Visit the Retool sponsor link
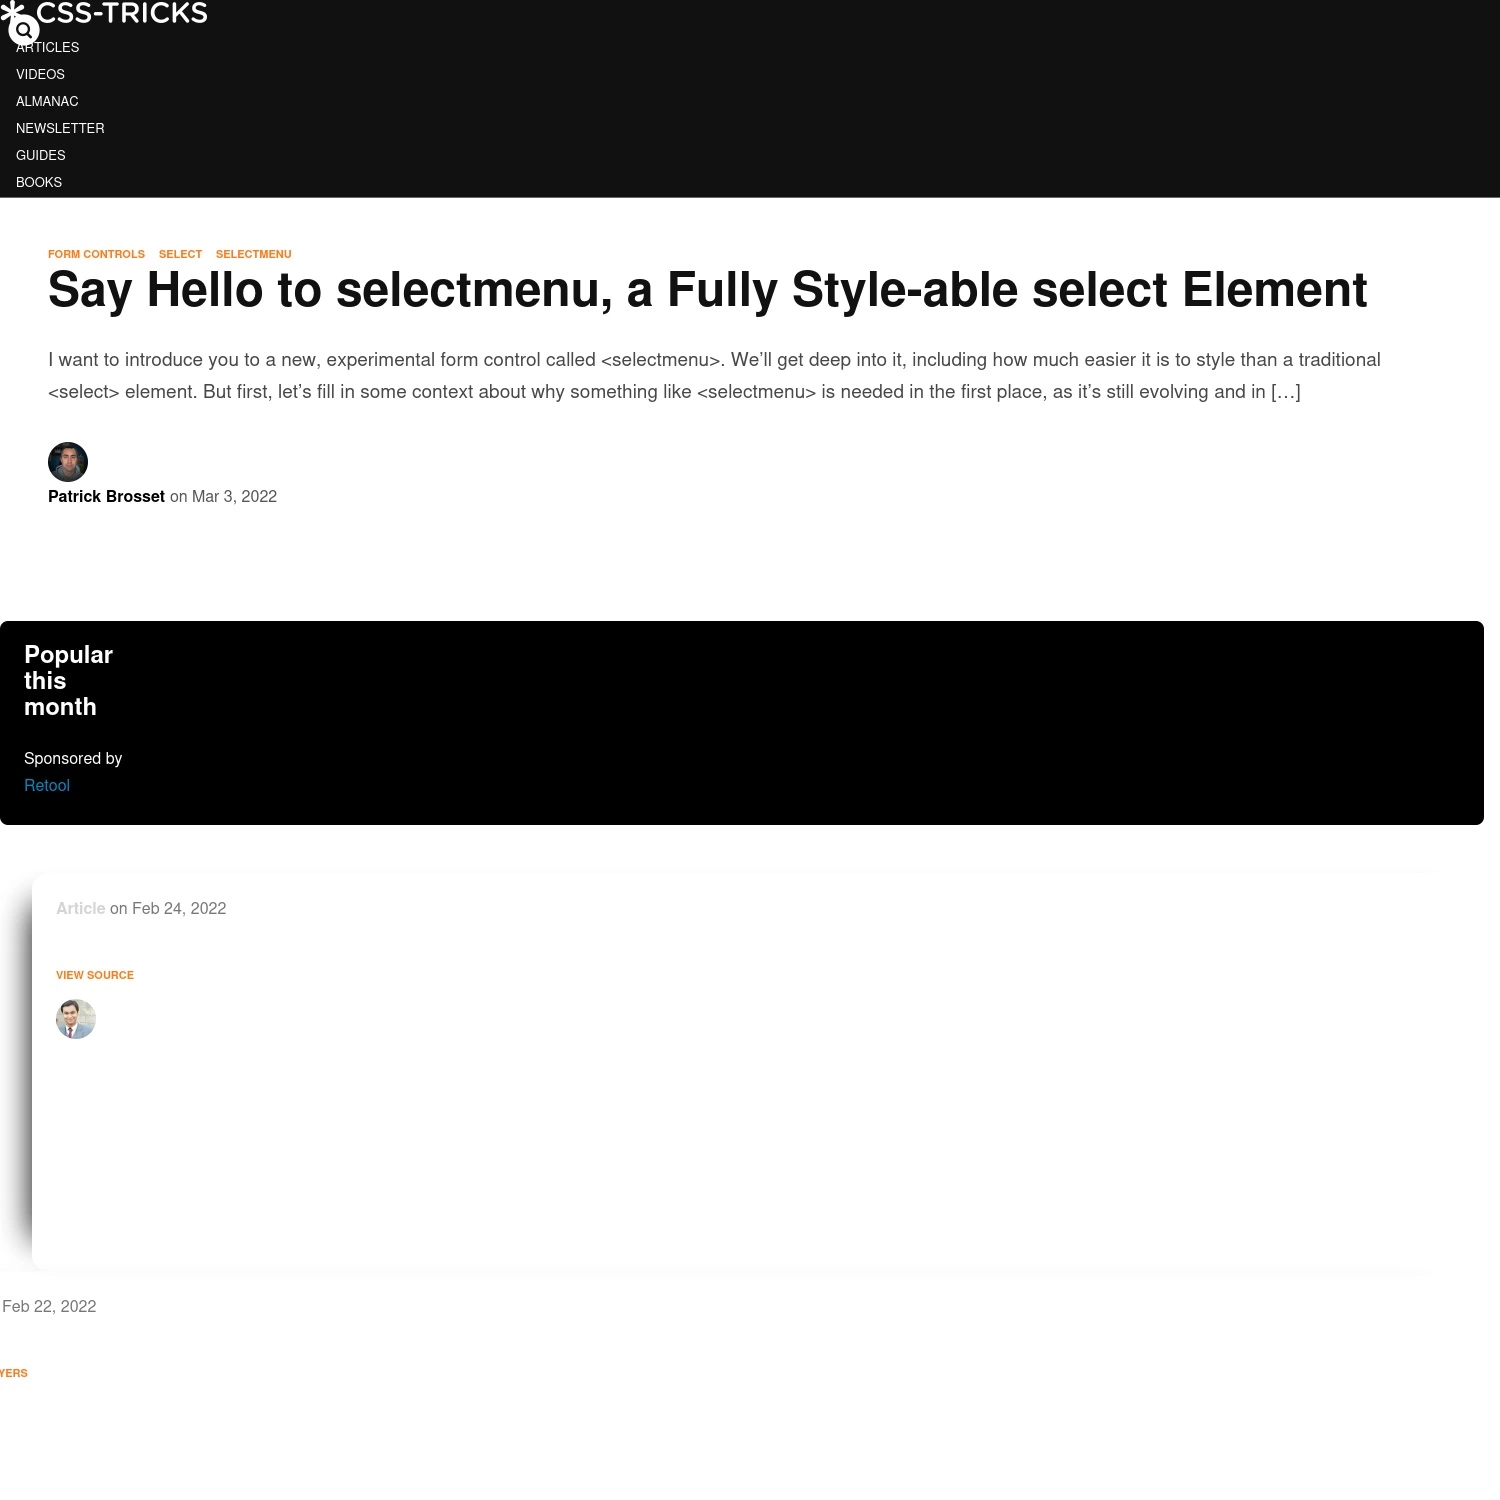This screenshot has height=1500, width=1500. [x=47, y=785]
